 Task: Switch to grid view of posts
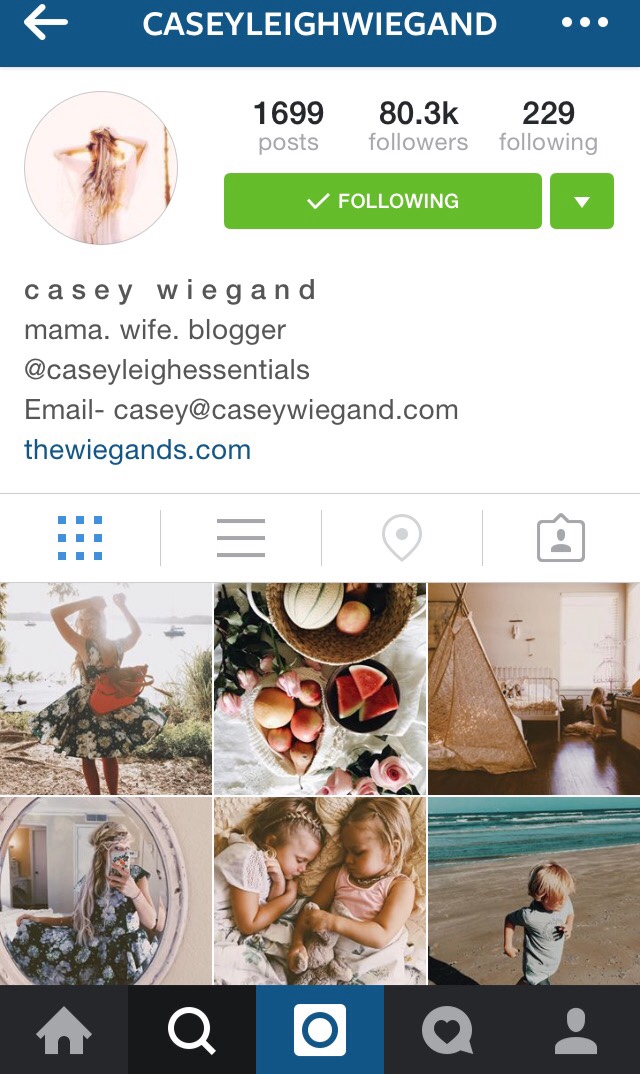coord(80,538)
